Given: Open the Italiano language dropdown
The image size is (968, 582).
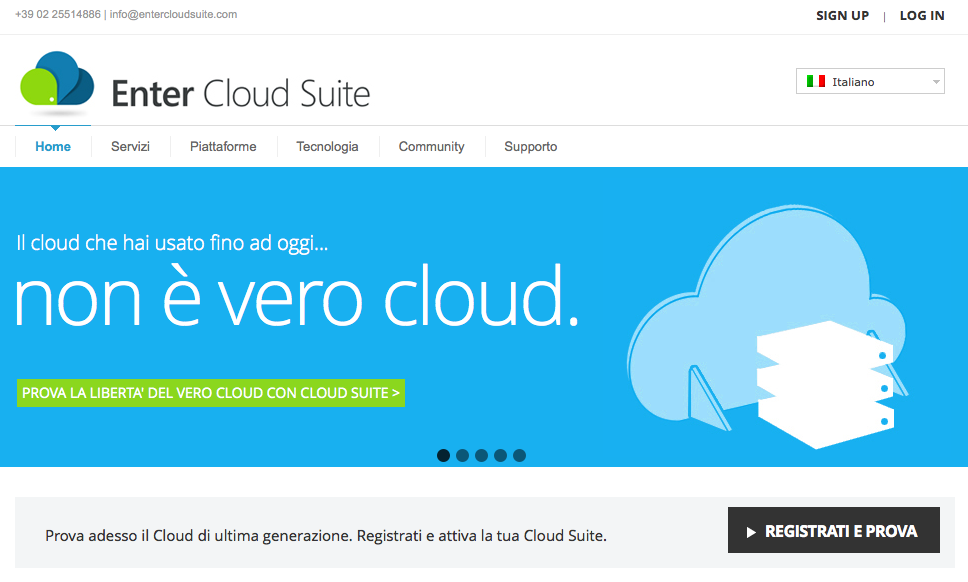Looking at the screenshot, I should point(869,81).
